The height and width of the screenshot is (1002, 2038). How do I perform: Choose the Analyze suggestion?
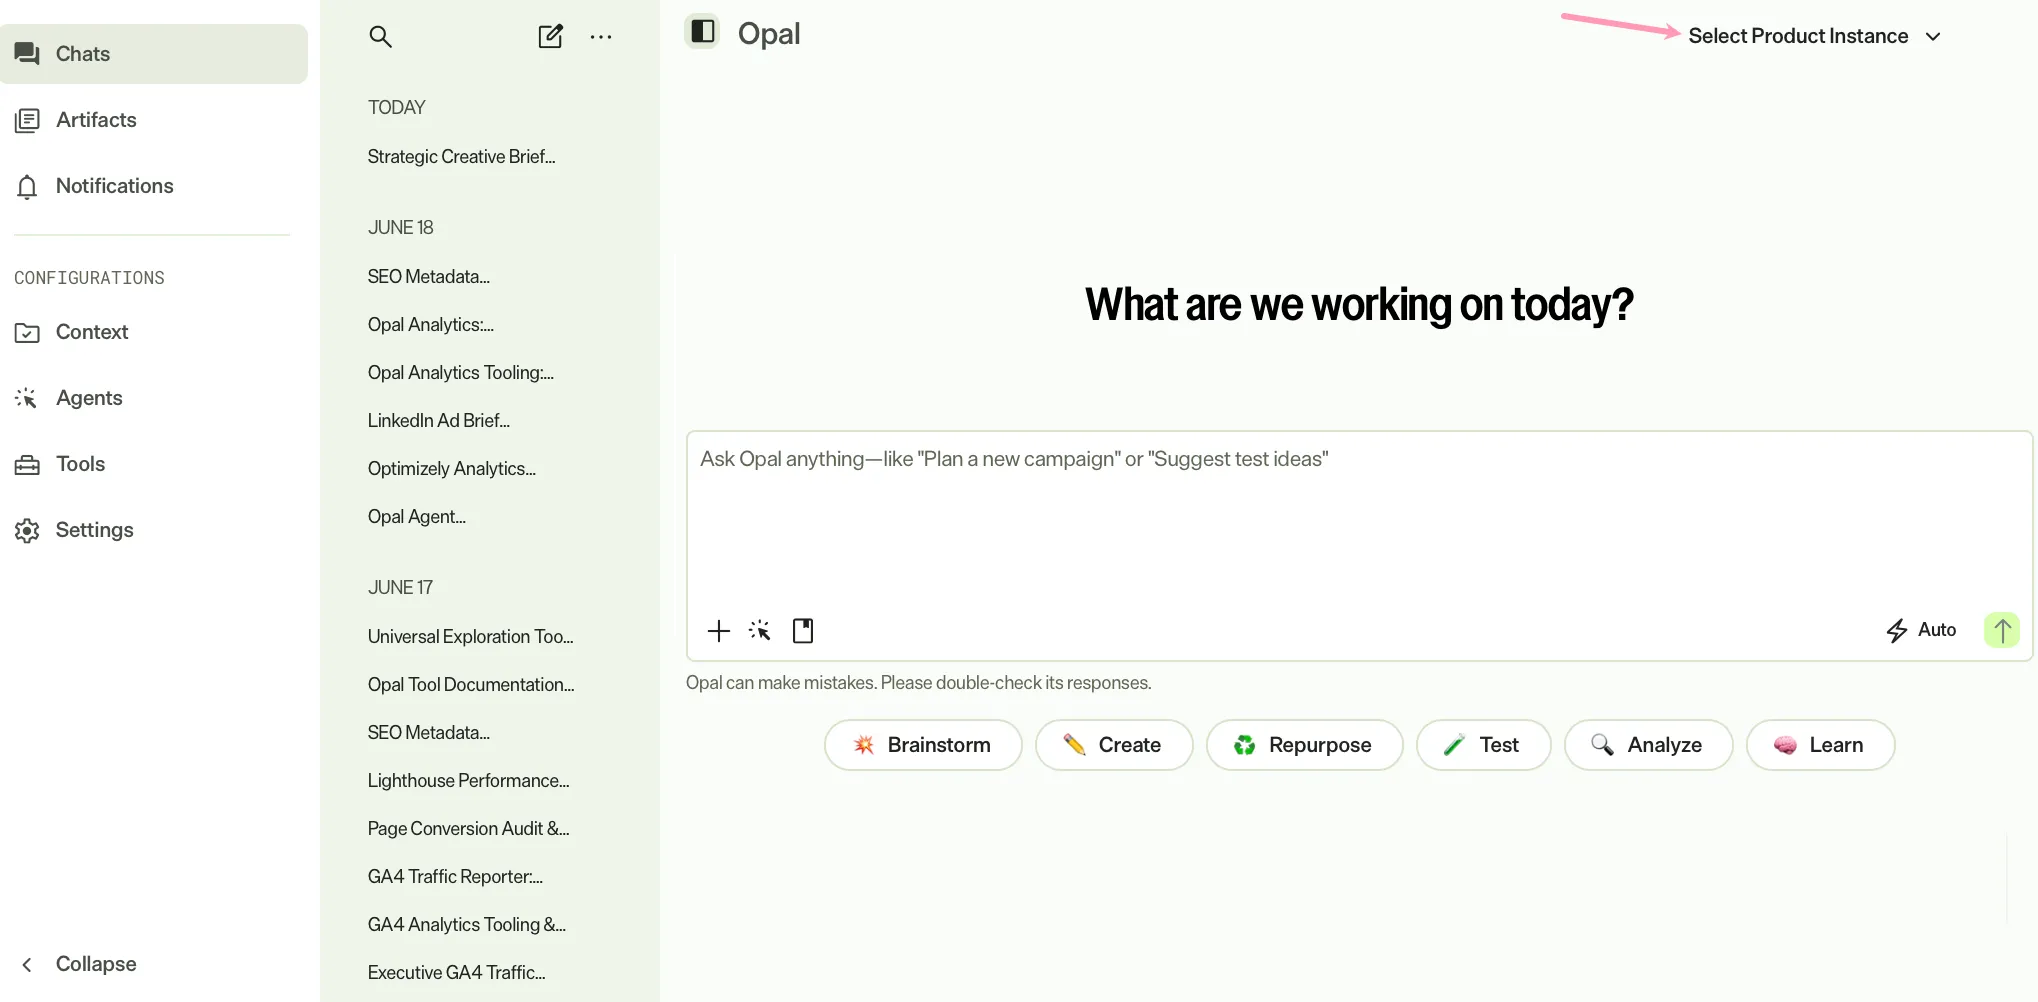tap(1649, 745)
